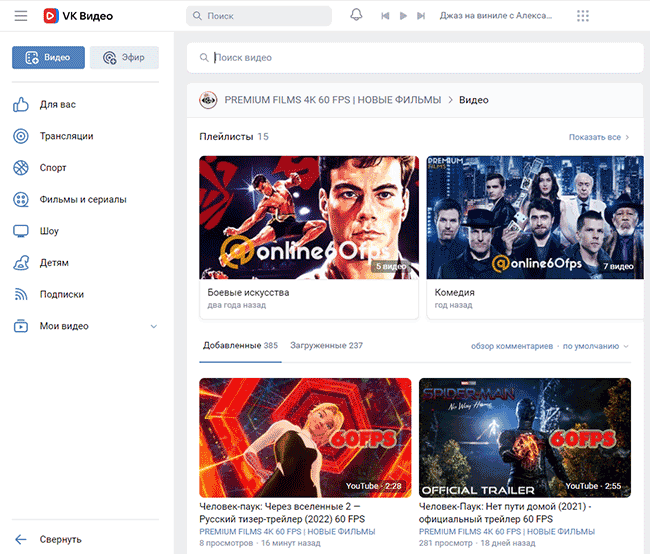650x554 pixels.
Task: Click the Комедия playlist title
Action: click(454, 292)
